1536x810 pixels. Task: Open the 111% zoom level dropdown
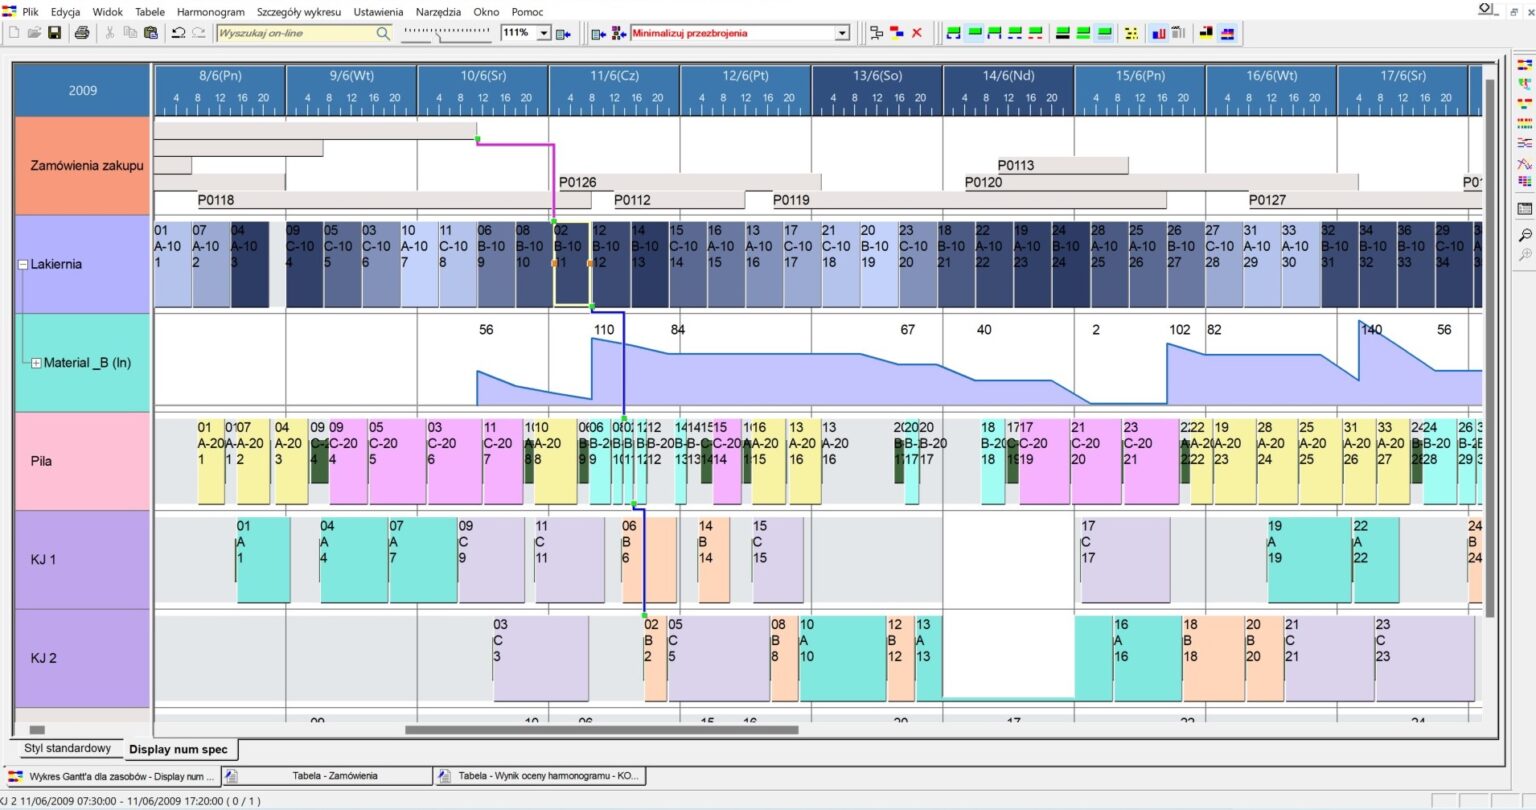click(544, 33)
